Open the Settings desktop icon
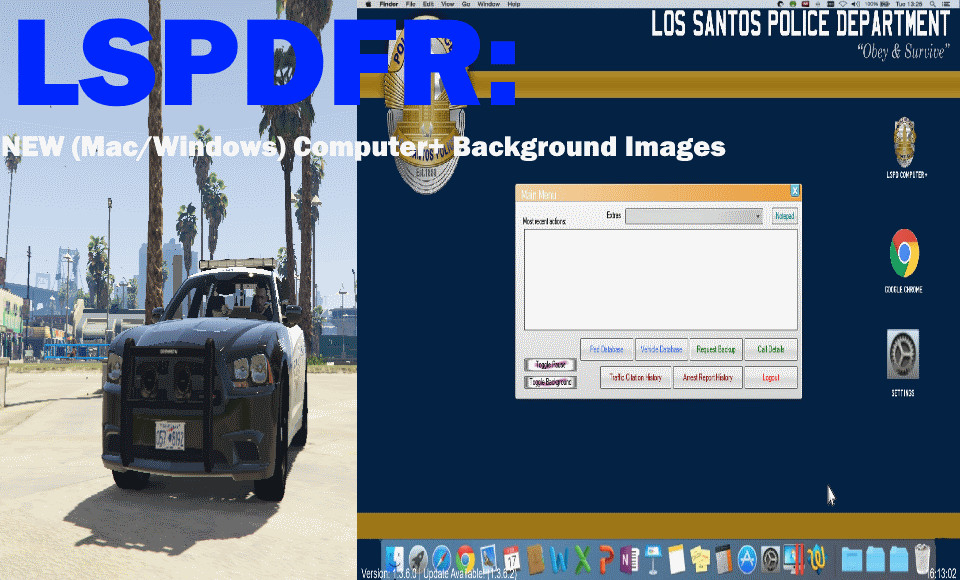Screen dimensions: 960x580 903,355
